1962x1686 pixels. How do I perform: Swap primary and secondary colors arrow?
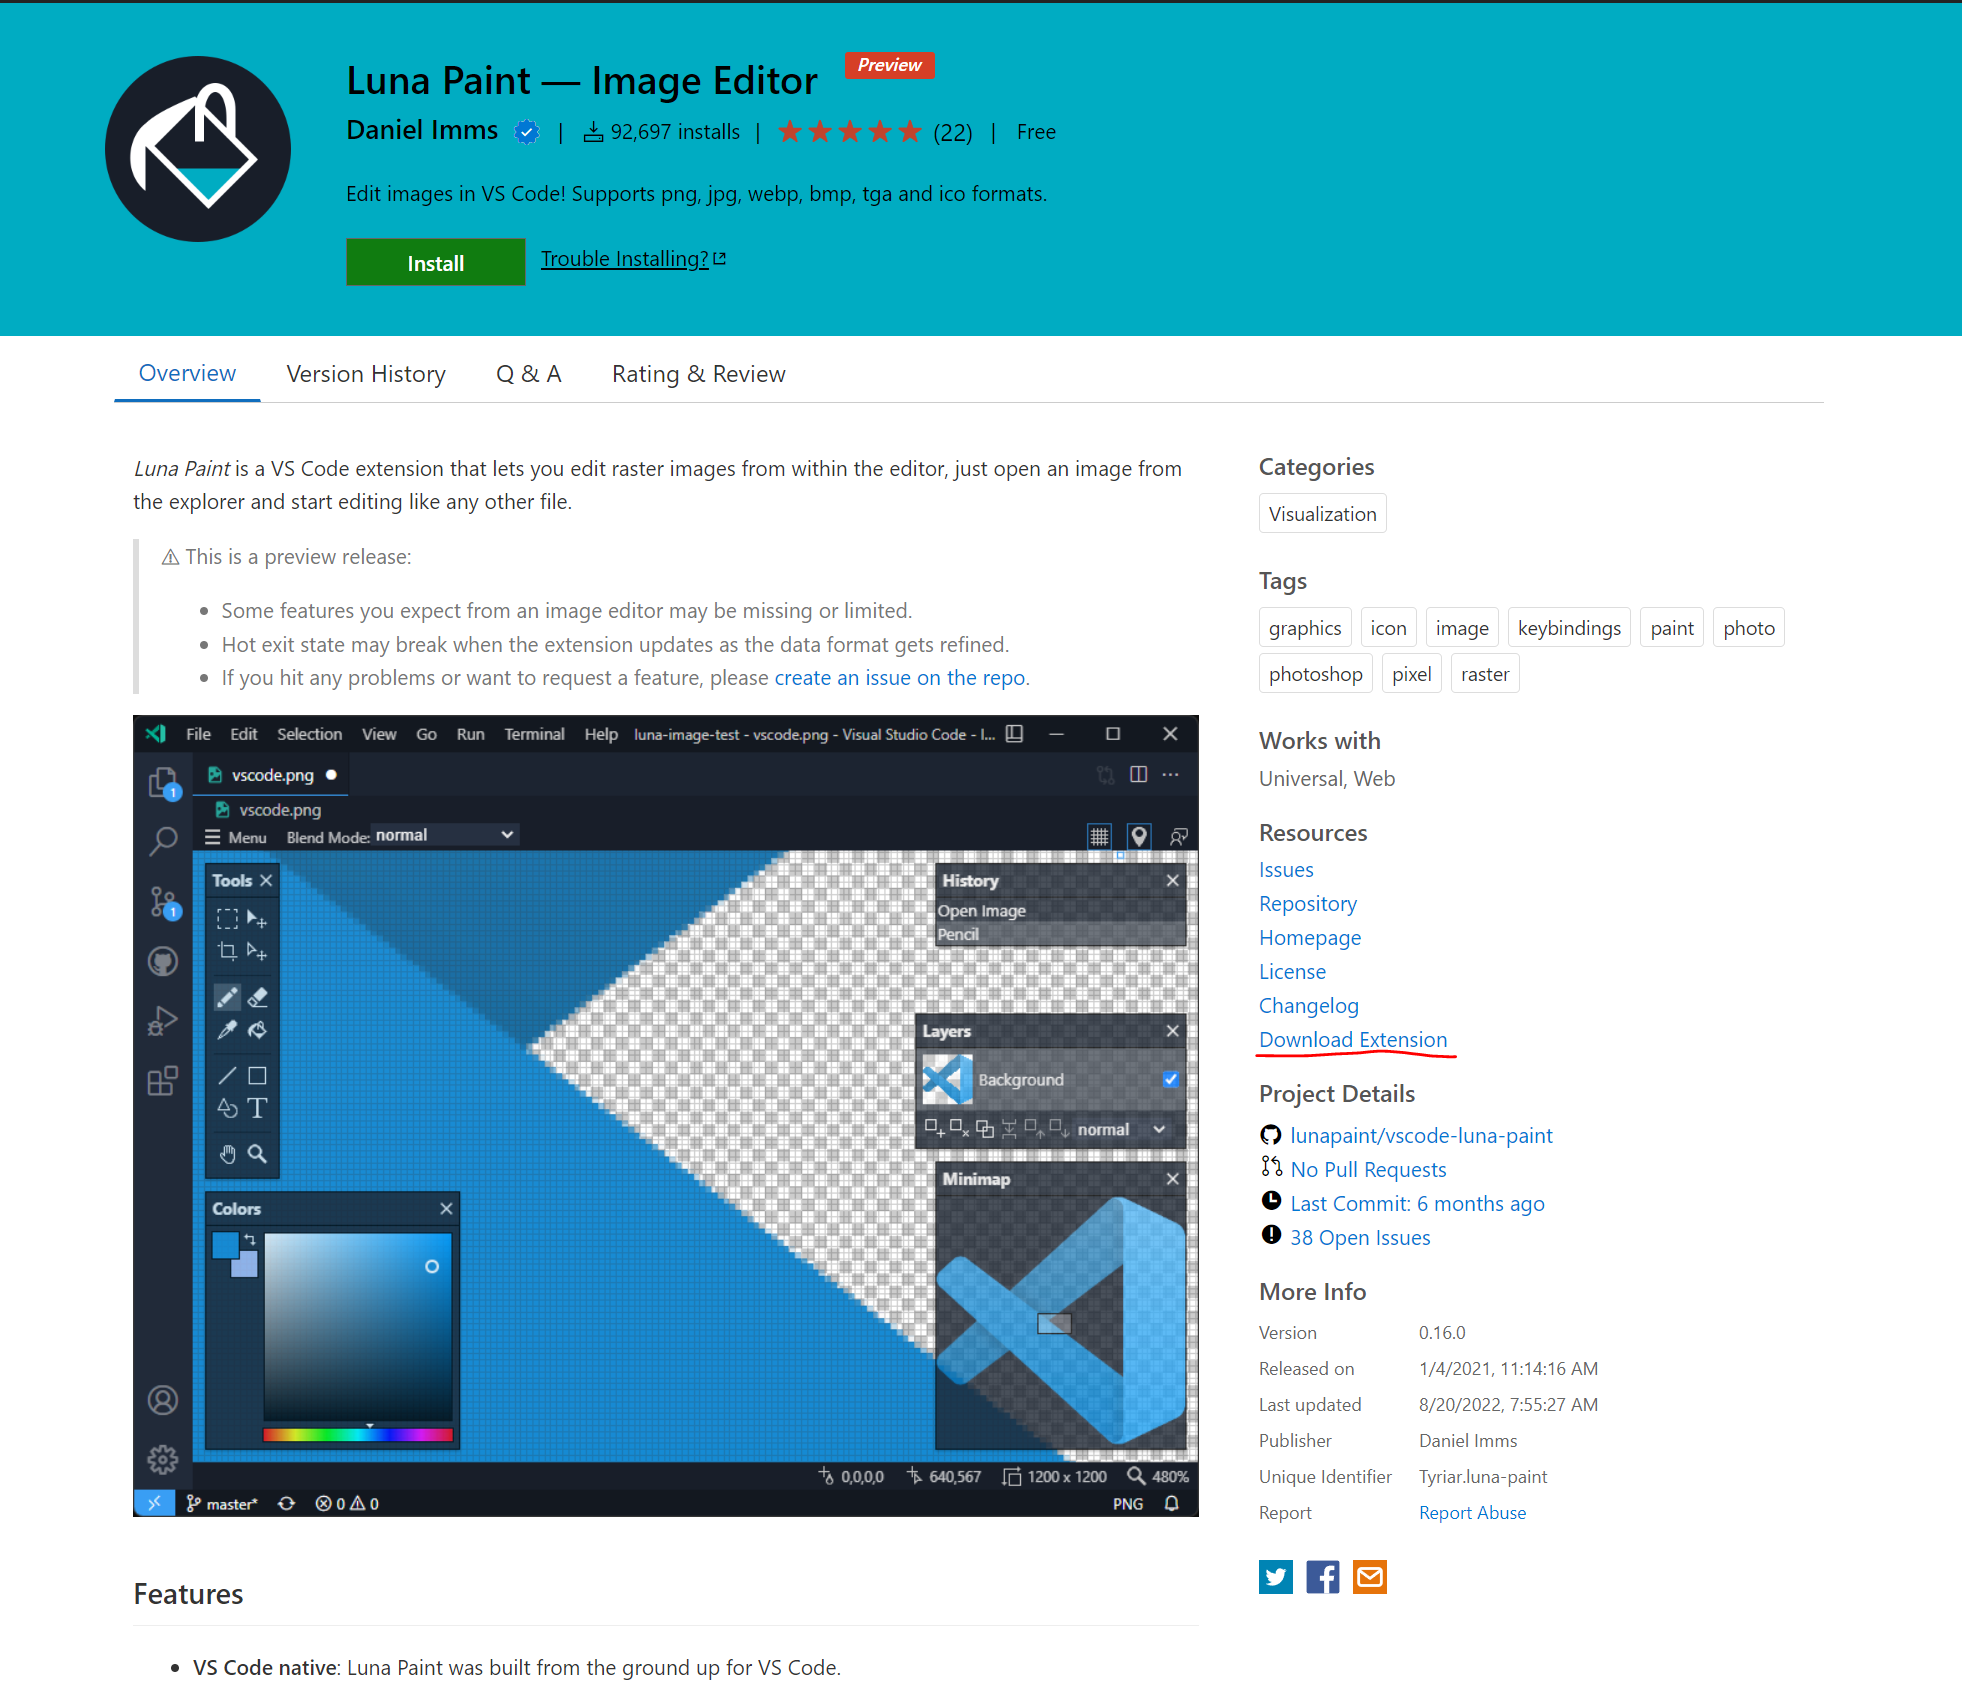tap(250, 1240)
